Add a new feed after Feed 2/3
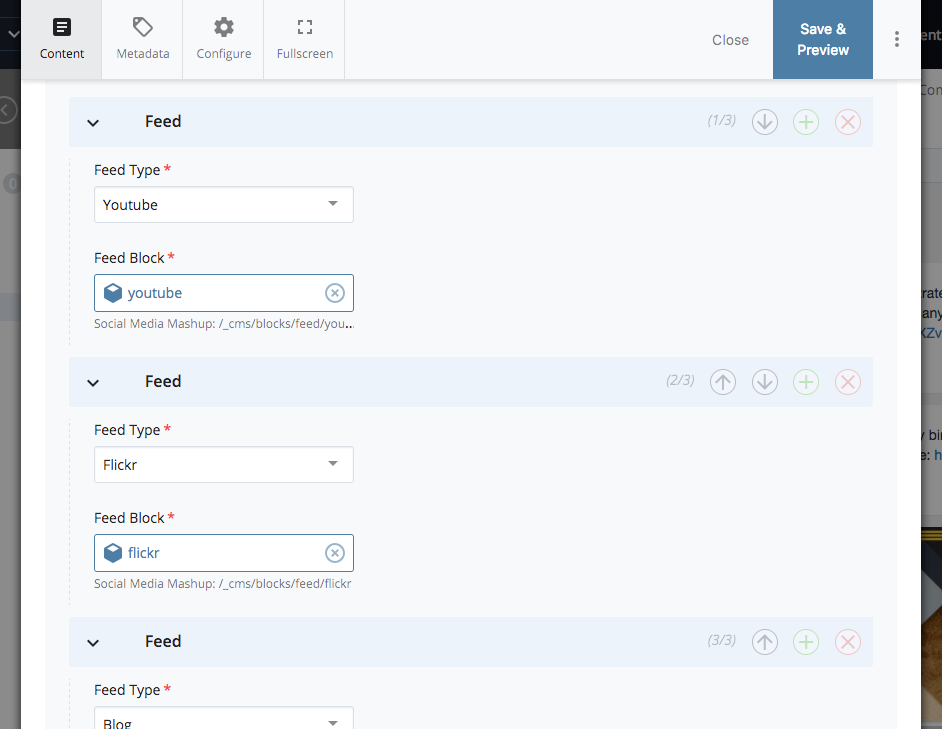The image size is (942, 729). click(806, 382)
